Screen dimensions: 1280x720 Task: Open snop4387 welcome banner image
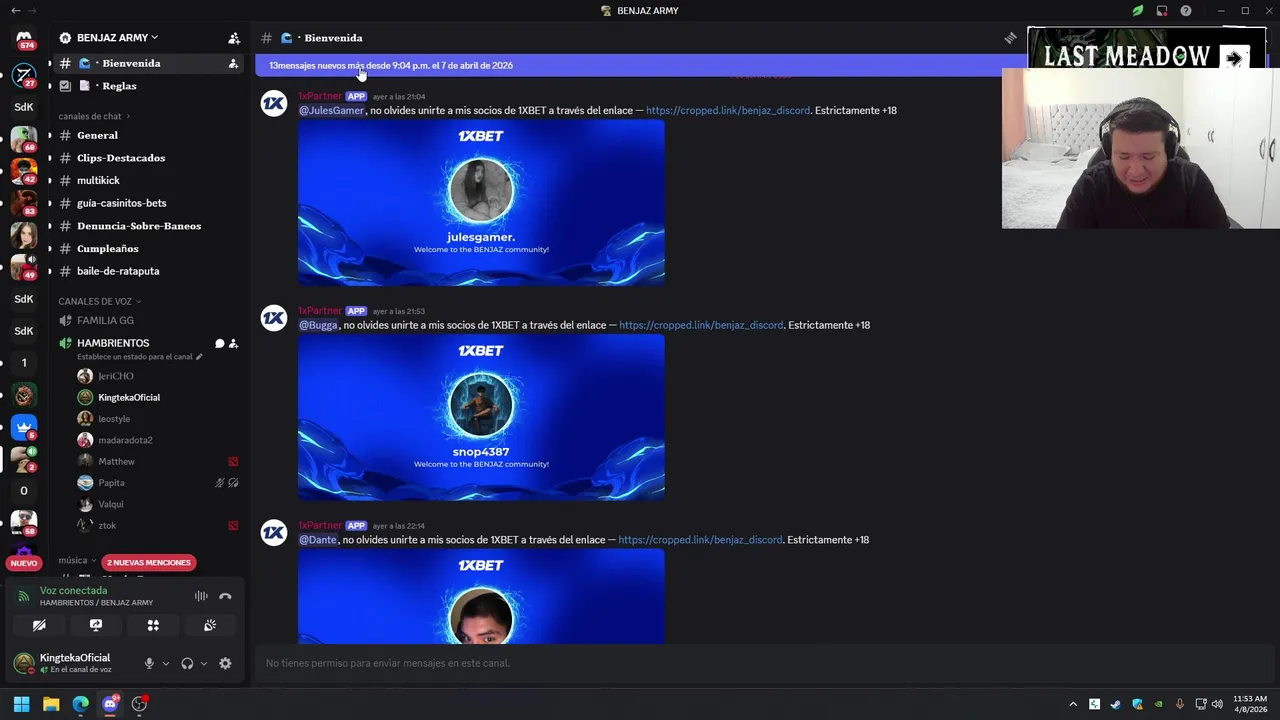[481, 417]
